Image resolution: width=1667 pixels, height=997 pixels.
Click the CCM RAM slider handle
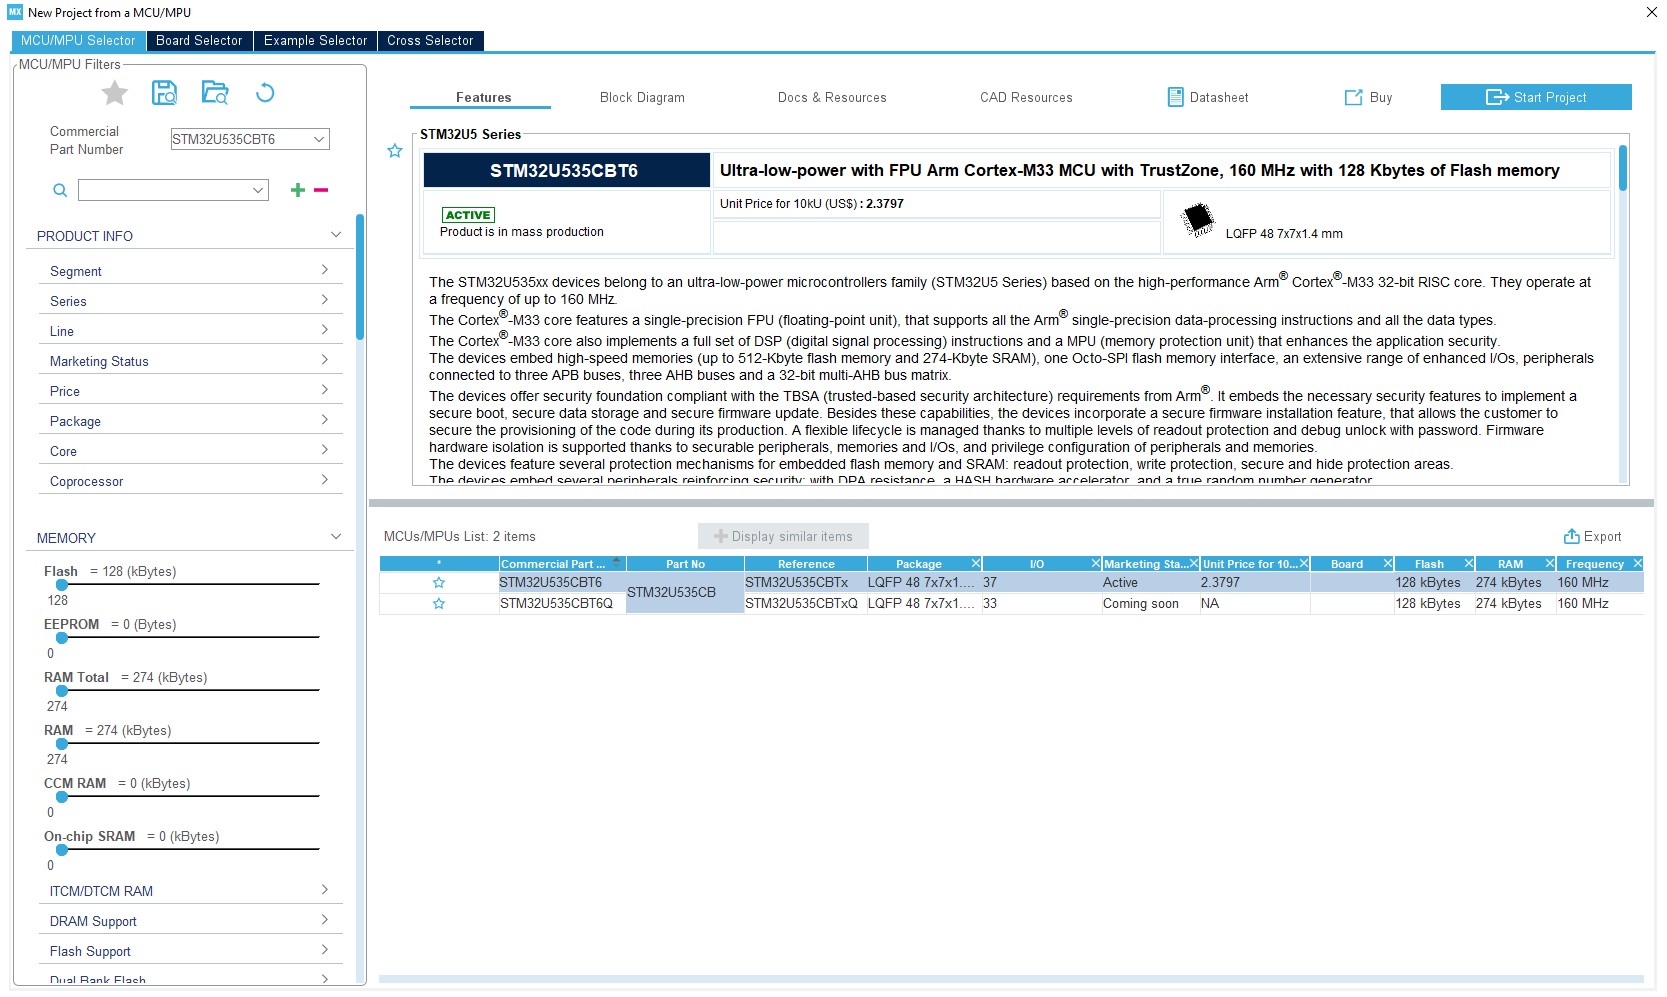point(62,797)
